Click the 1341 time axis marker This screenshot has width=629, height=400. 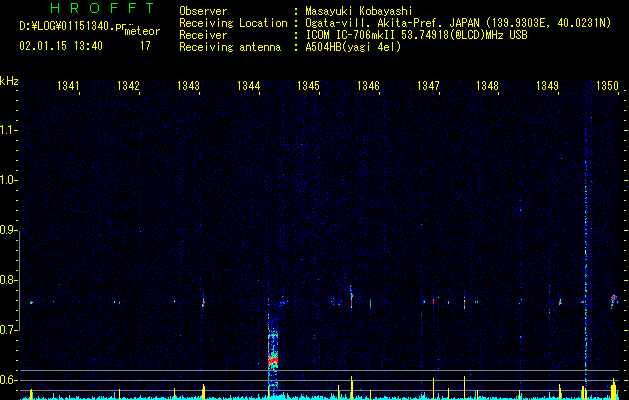pos(69,86)
